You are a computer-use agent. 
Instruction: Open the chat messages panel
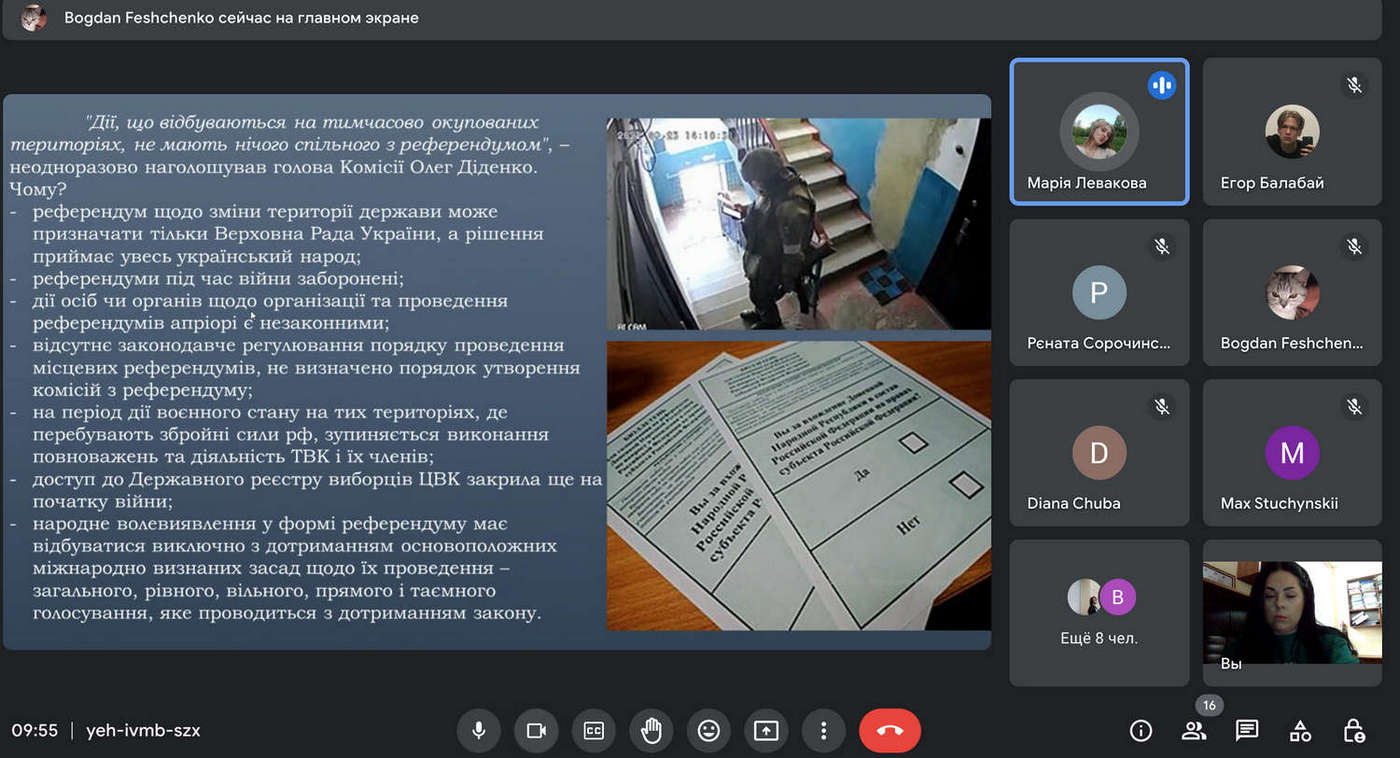[x=1247, y=731]
